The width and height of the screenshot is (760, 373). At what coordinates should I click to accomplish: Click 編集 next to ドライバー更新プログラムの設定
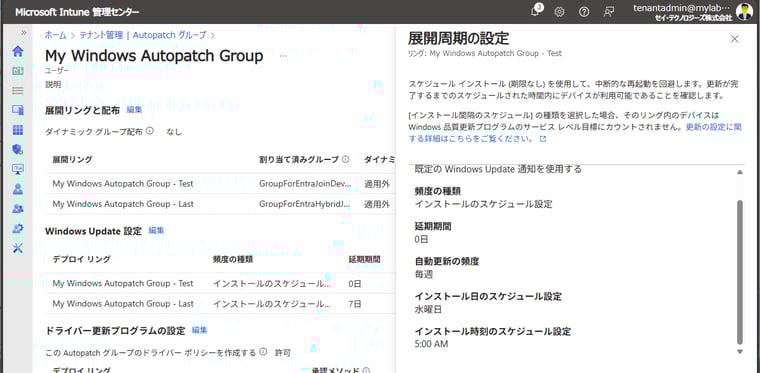(199, 330)
